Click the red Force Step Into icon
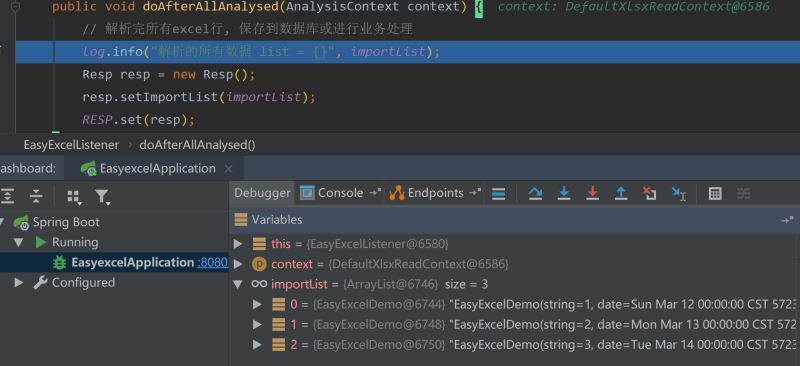 [x=592, y=193]
